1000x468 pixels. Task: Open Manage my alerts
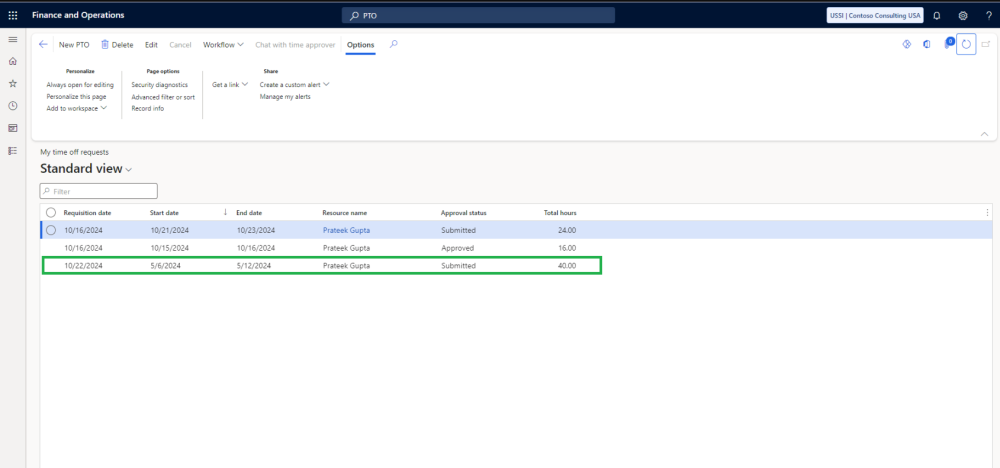(285, 96)
